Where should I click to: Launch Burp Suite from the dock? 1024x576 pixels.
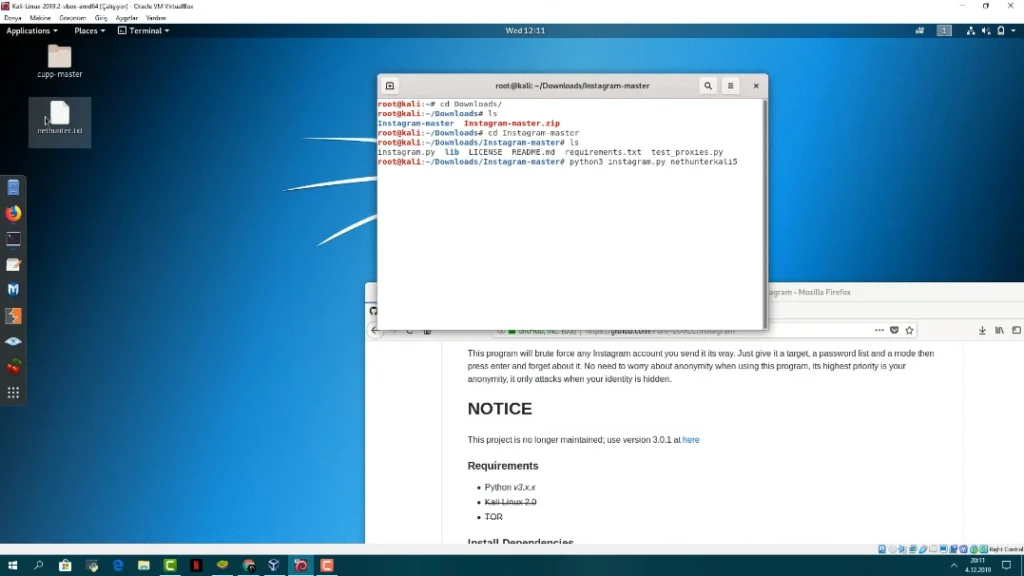click(13, 316)
